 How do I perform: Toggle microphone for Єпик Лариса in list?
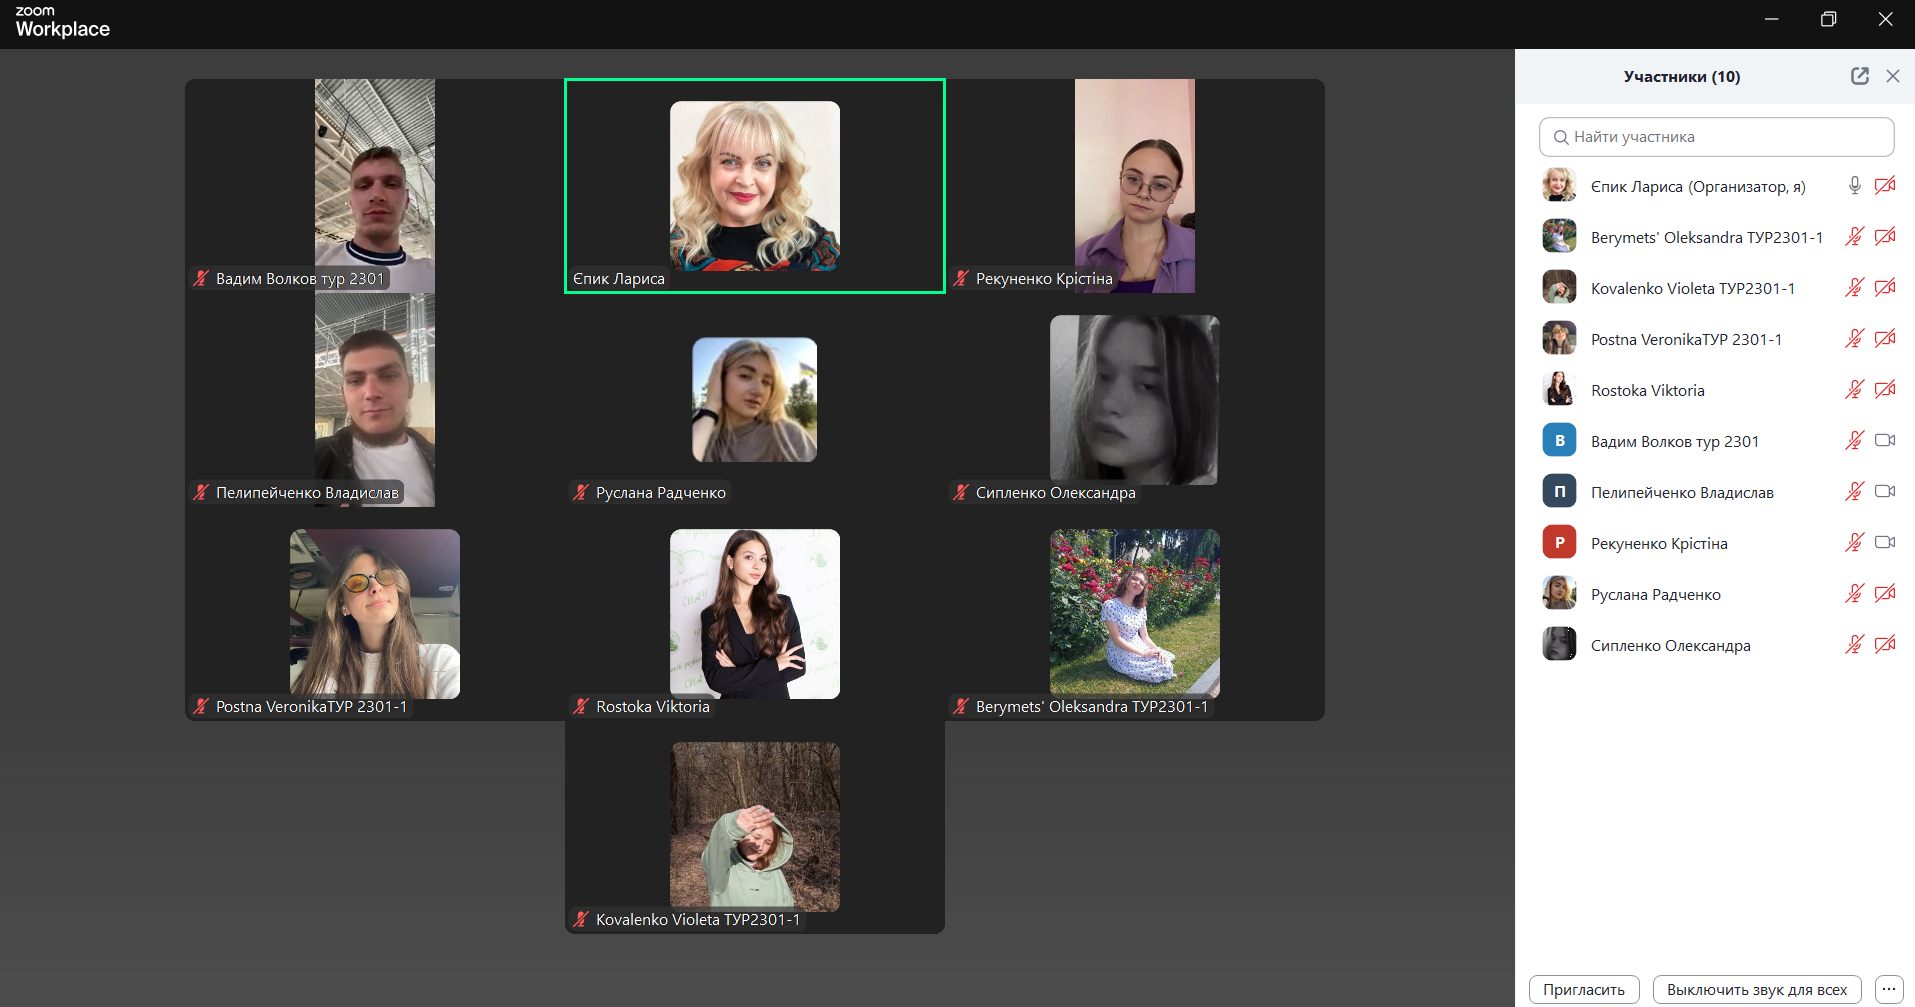(x=1854, y=186)
